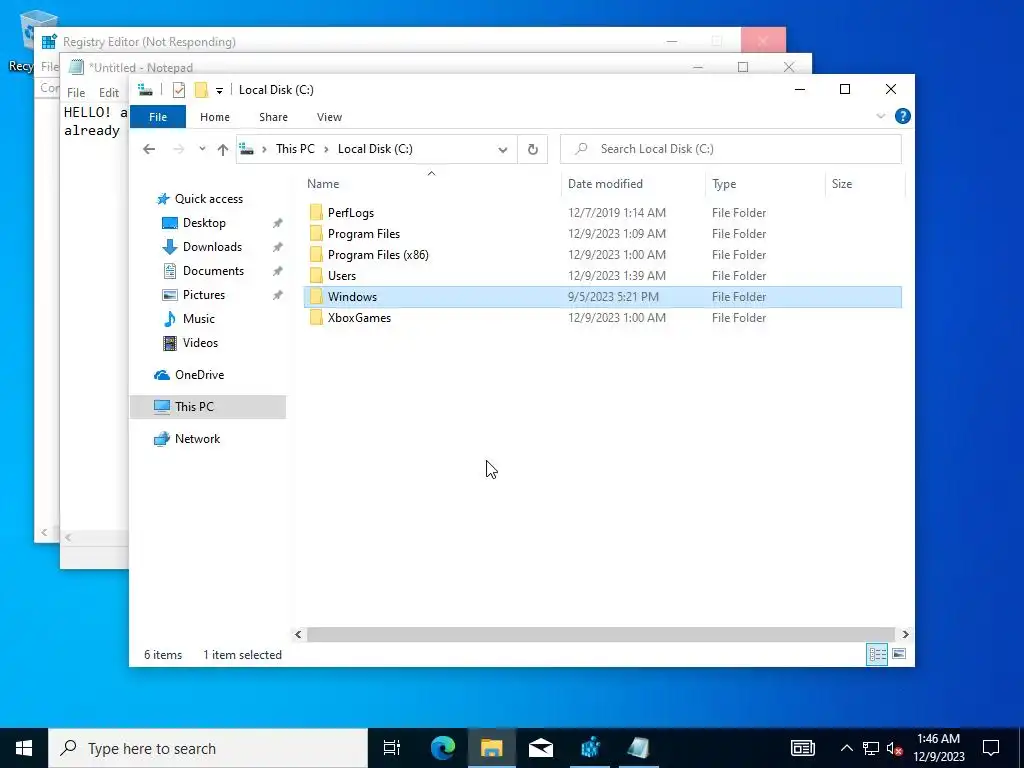Open Desktop in the navigation pane
The height and width of the screenshot is (768, 1024).
(204, 223)
